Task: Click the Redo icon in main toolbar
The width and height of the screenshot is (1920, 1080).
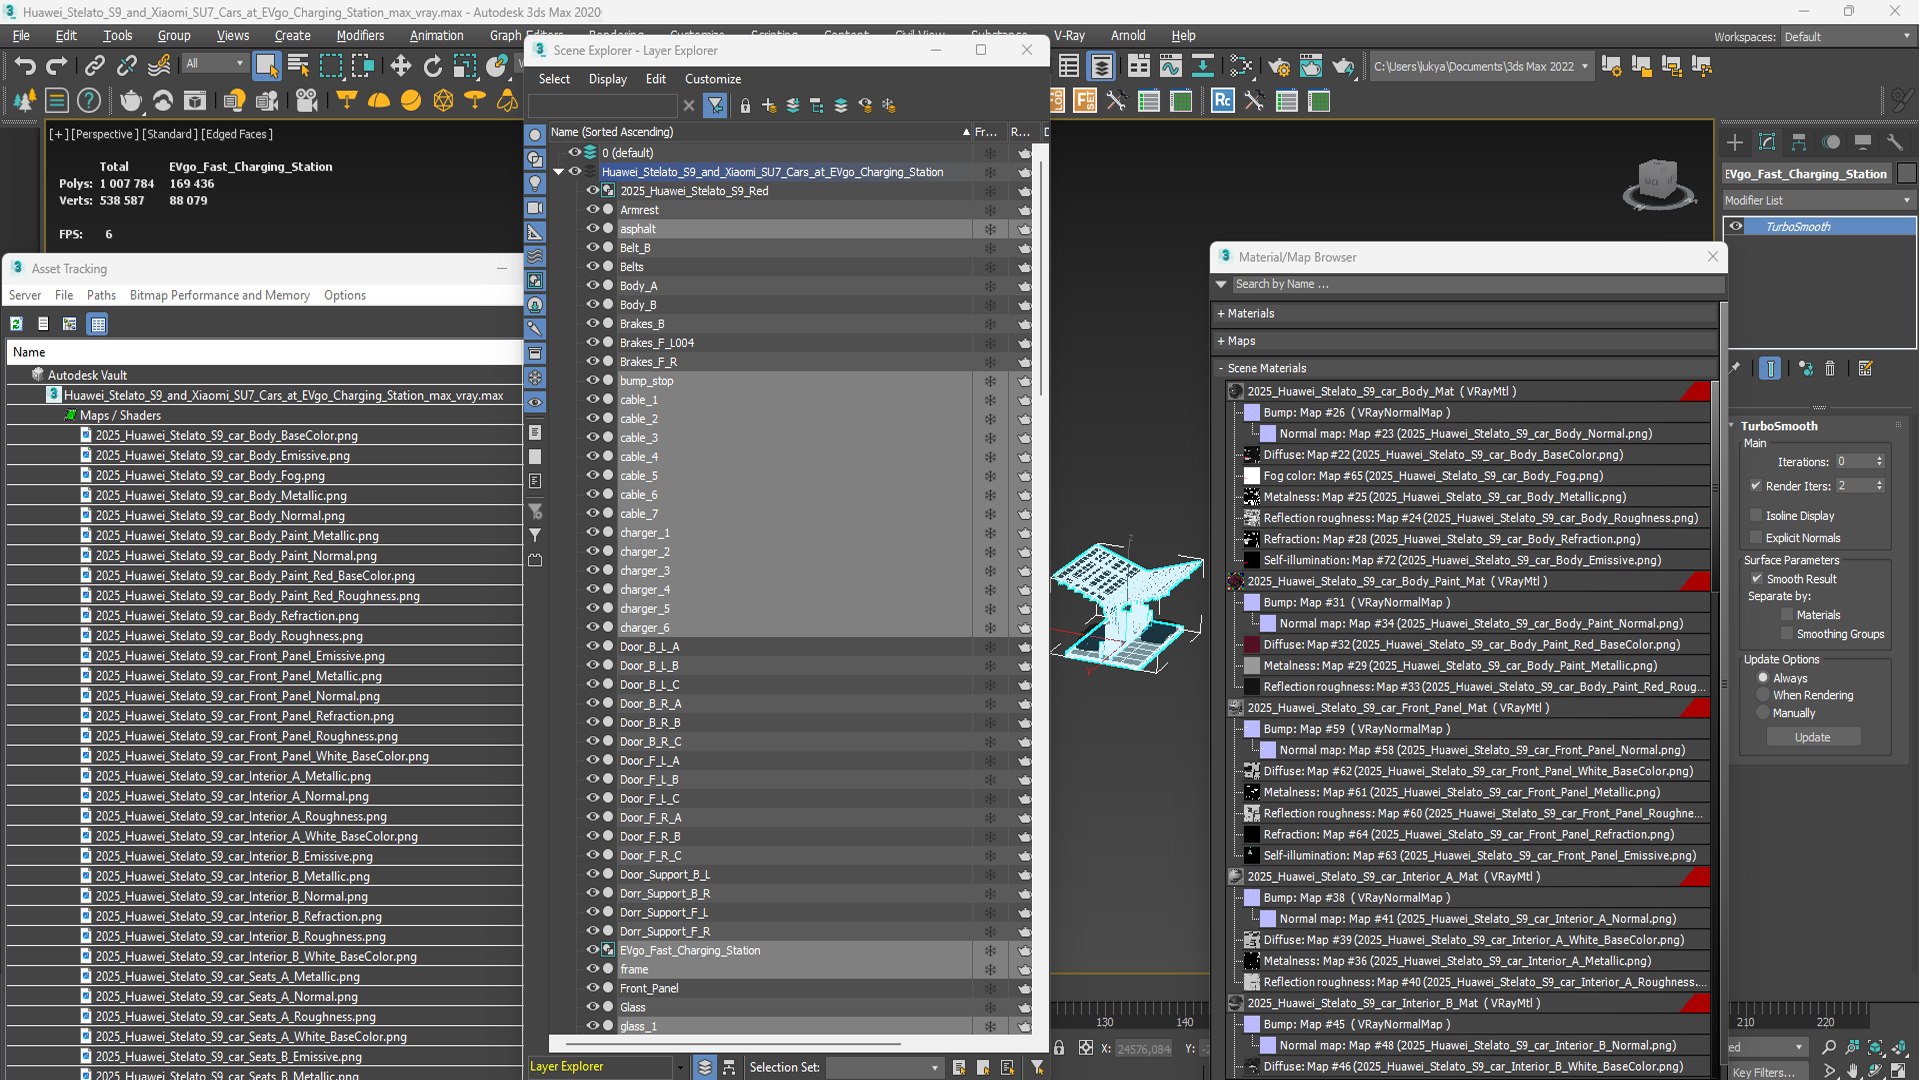Action: tap(57, 66)
